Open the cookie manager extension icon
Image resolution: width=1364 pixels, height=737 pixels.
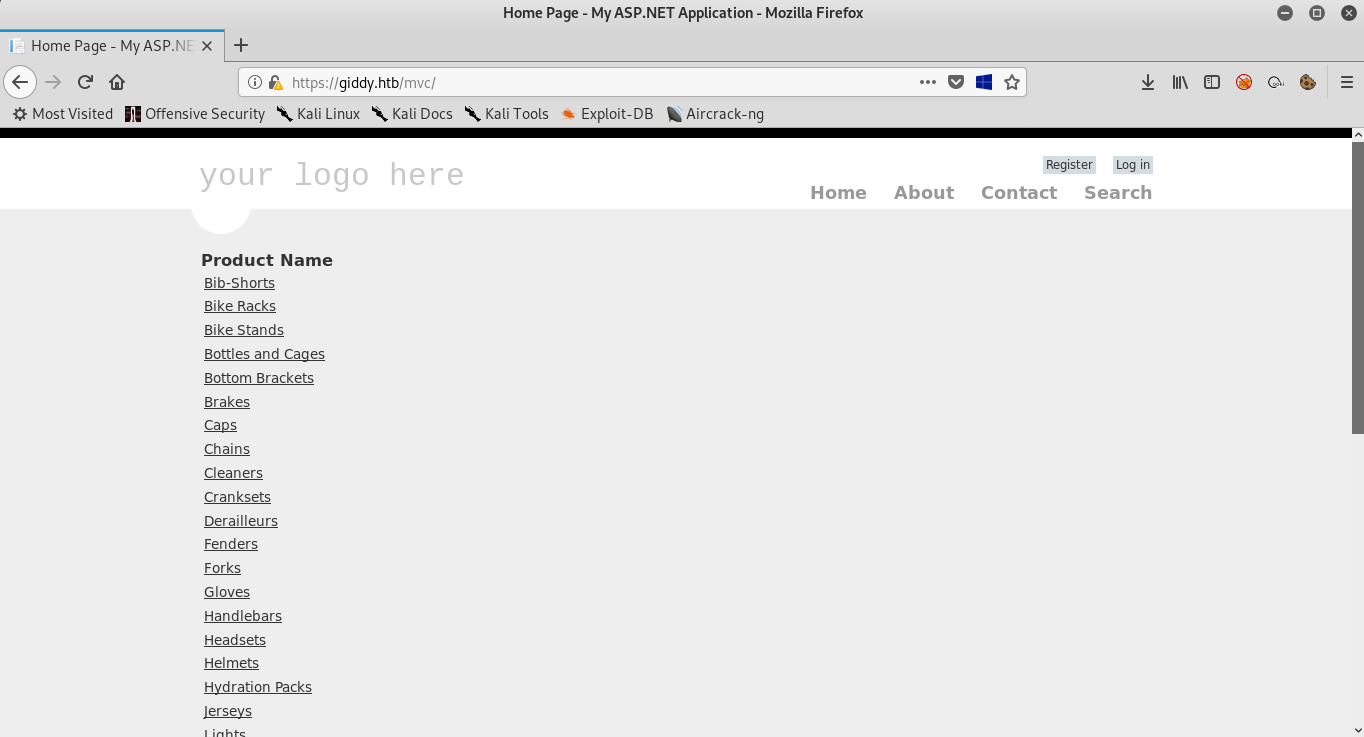click(x=1307, y=82)
